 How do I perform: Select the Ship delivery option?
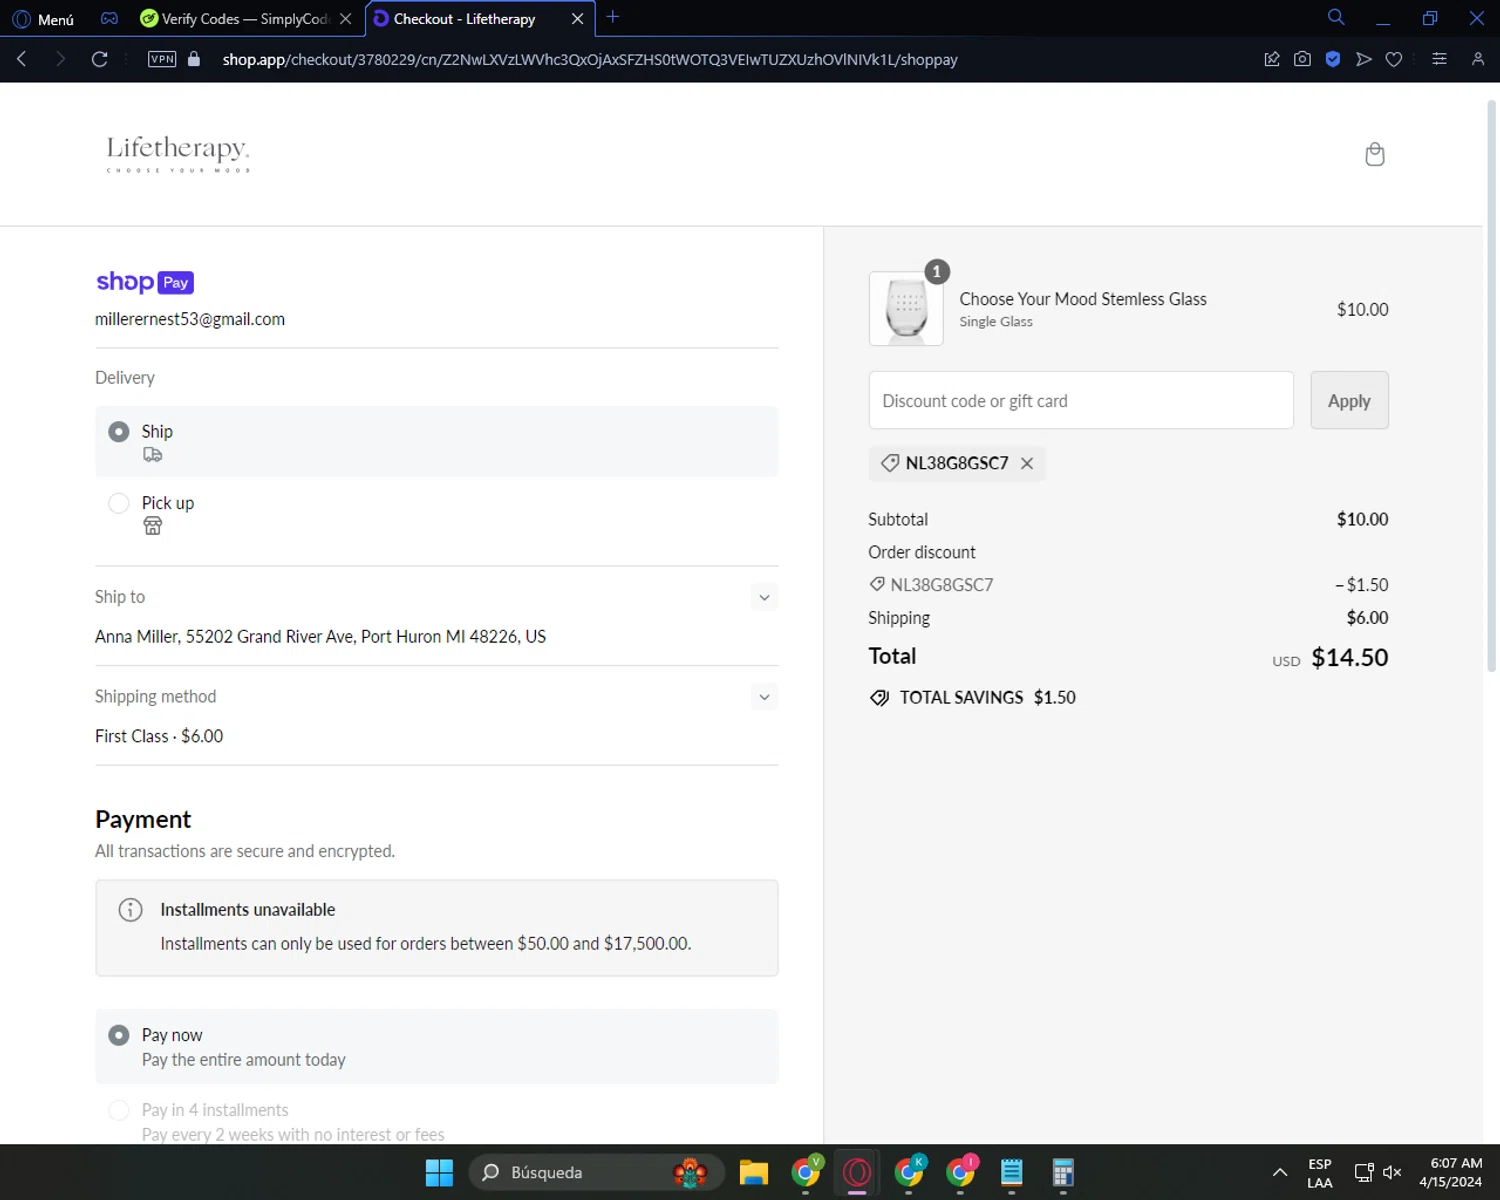coord(437,442)
